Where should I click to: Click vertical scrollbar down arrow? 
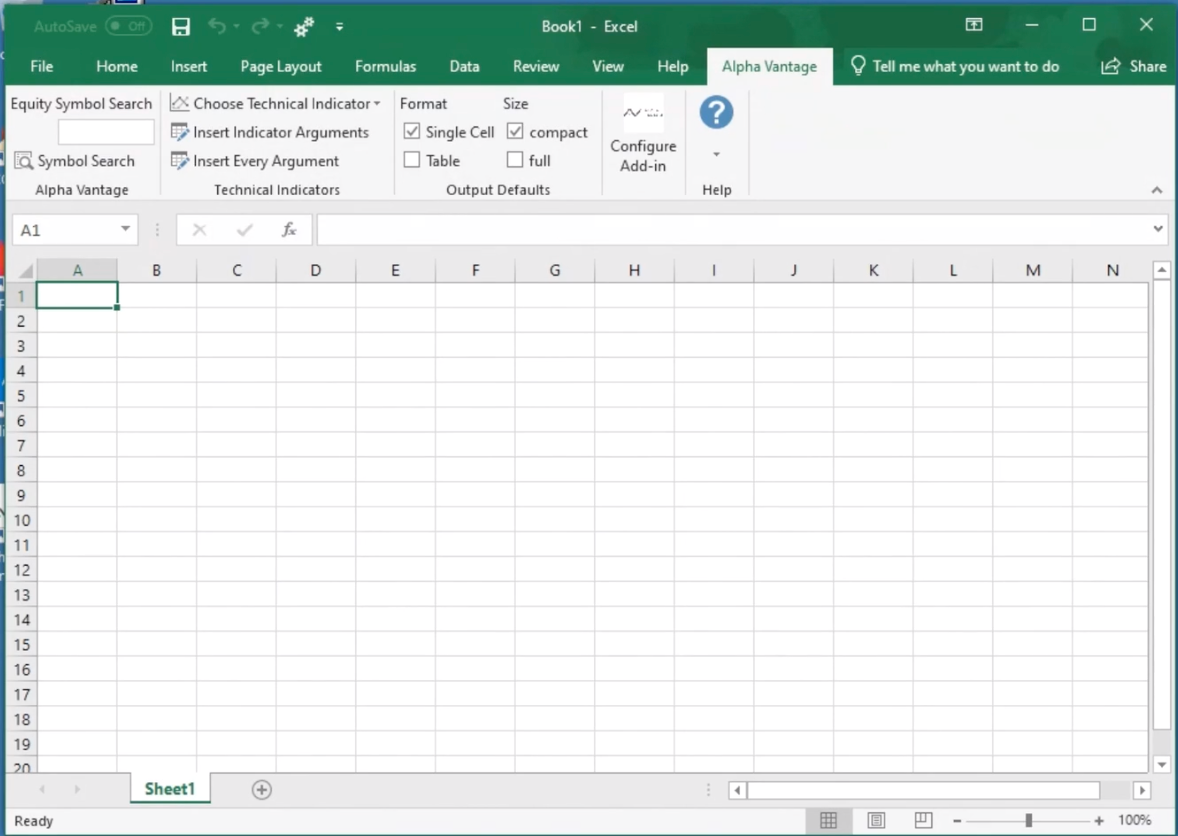(x=1162, y=765)
